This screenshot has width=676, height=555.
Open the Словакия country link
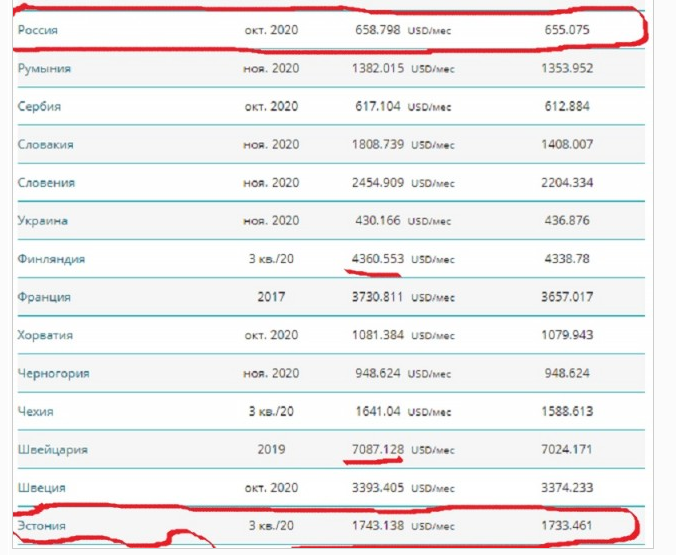tap(45, 144)
